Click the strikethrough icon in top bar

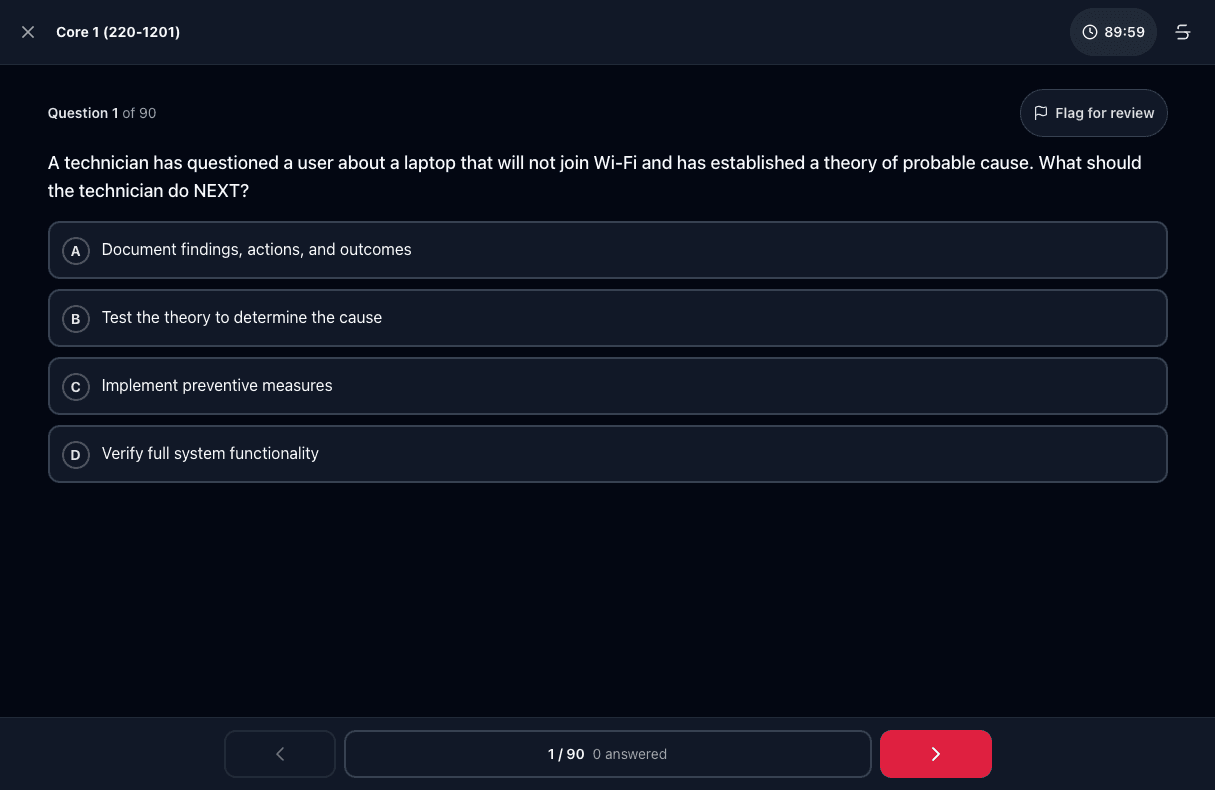point(1182,32)
